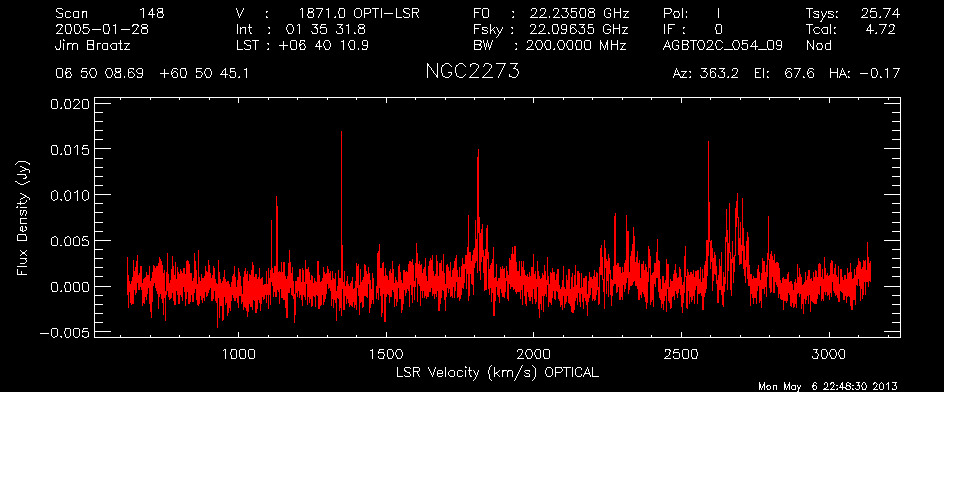Viewport: 962px width, 490px height.
Task: Click the 1000 x-axis tick label
Action: [238, 354]
